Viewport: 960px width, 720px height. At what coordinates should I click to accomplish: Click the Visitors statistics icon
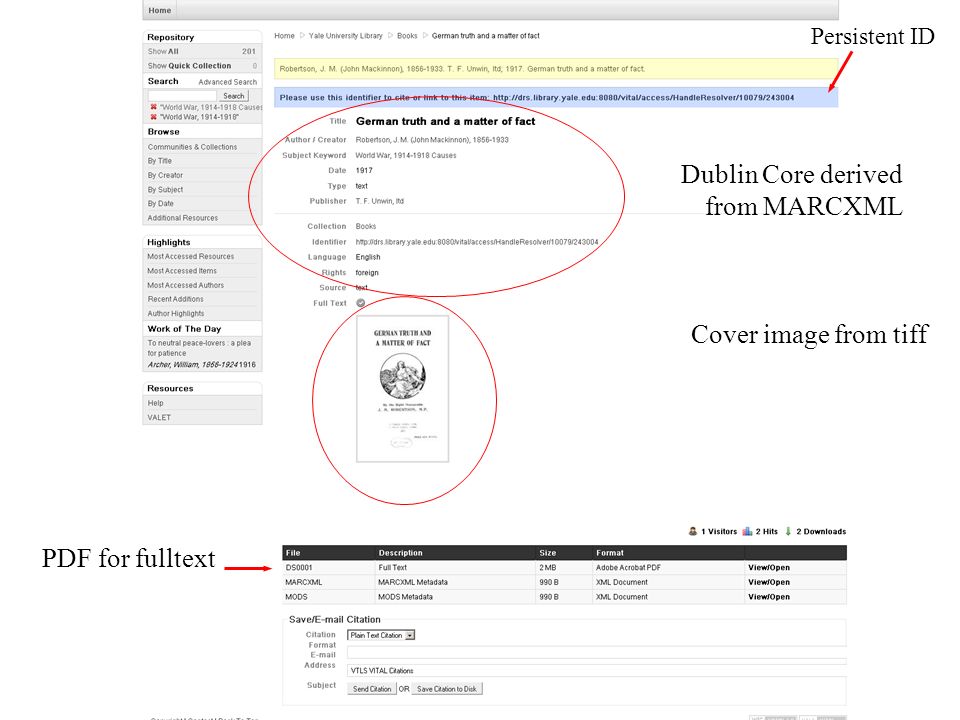click(692, 531)
